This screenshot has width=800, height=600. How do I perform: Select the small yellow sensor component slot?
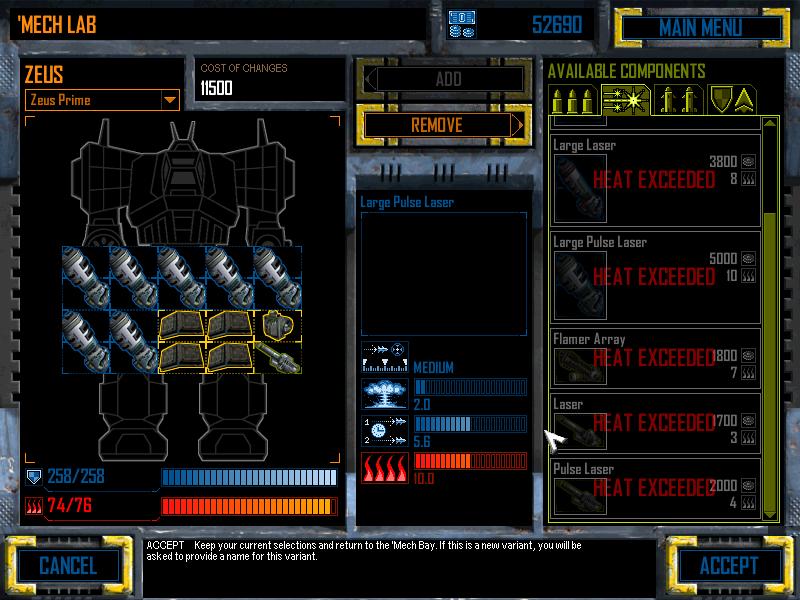pos(278,326)
